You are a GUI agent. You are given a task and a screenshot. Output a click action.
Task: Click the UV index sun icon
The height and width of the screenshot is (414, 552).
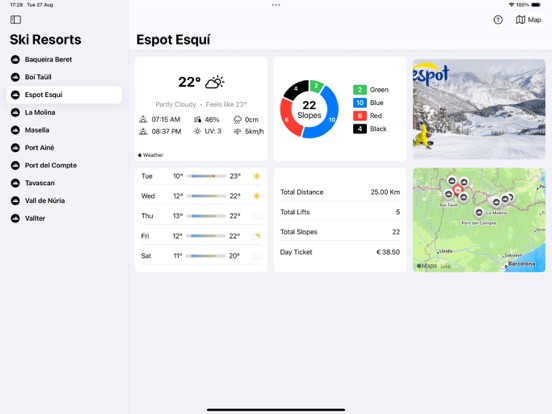197,131
